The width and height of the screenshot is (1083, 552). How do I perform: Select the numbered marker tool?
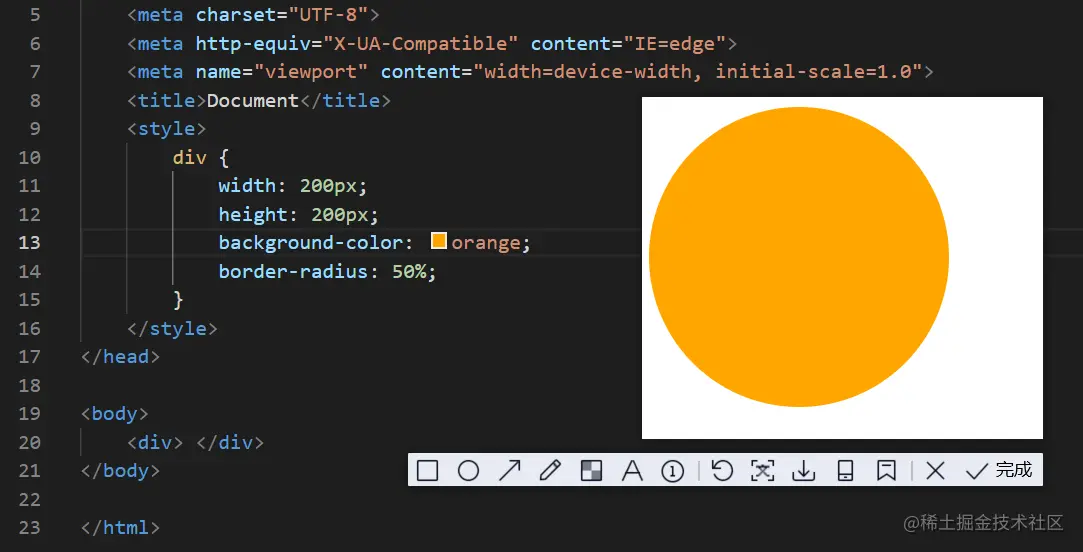pos(673,470)
